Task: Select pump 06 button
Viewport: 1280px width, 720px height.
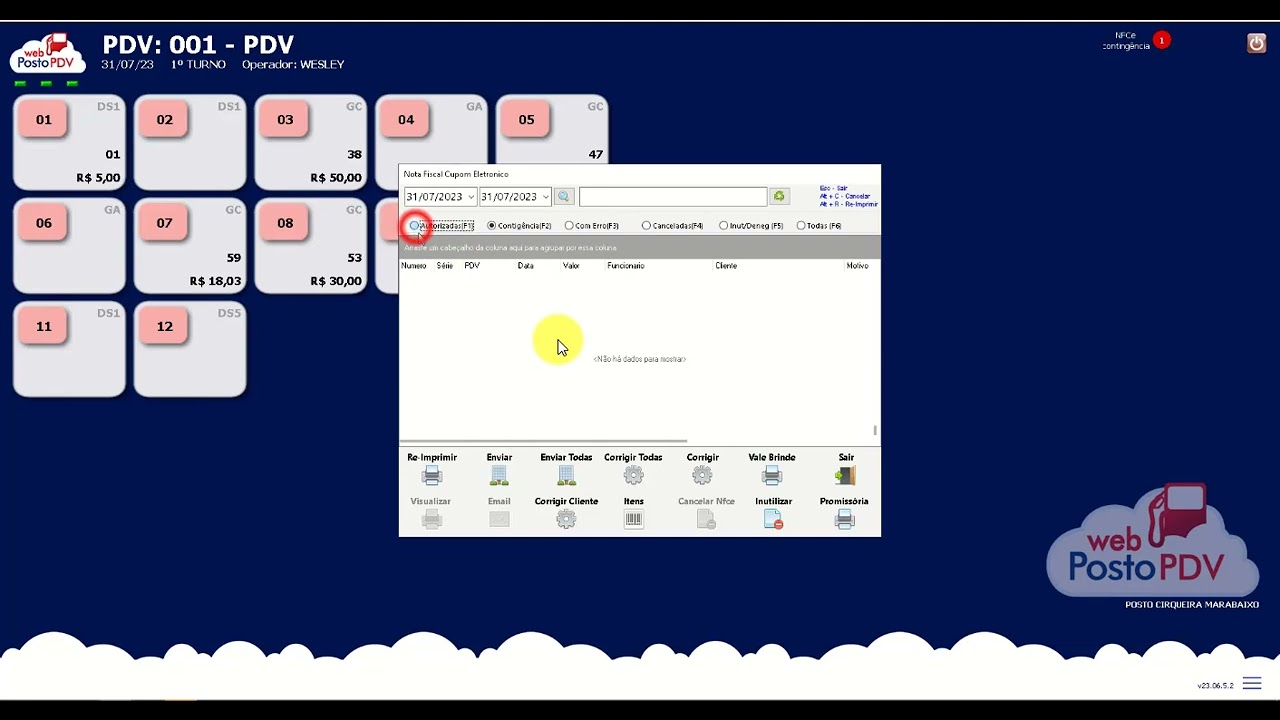Action: coord(44,223)
